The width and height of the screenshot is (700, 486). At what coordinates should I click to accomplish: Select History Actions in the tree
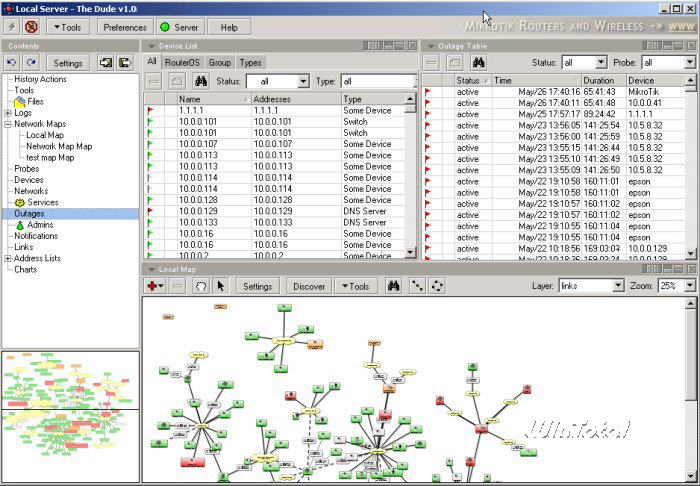pos(40,79)
